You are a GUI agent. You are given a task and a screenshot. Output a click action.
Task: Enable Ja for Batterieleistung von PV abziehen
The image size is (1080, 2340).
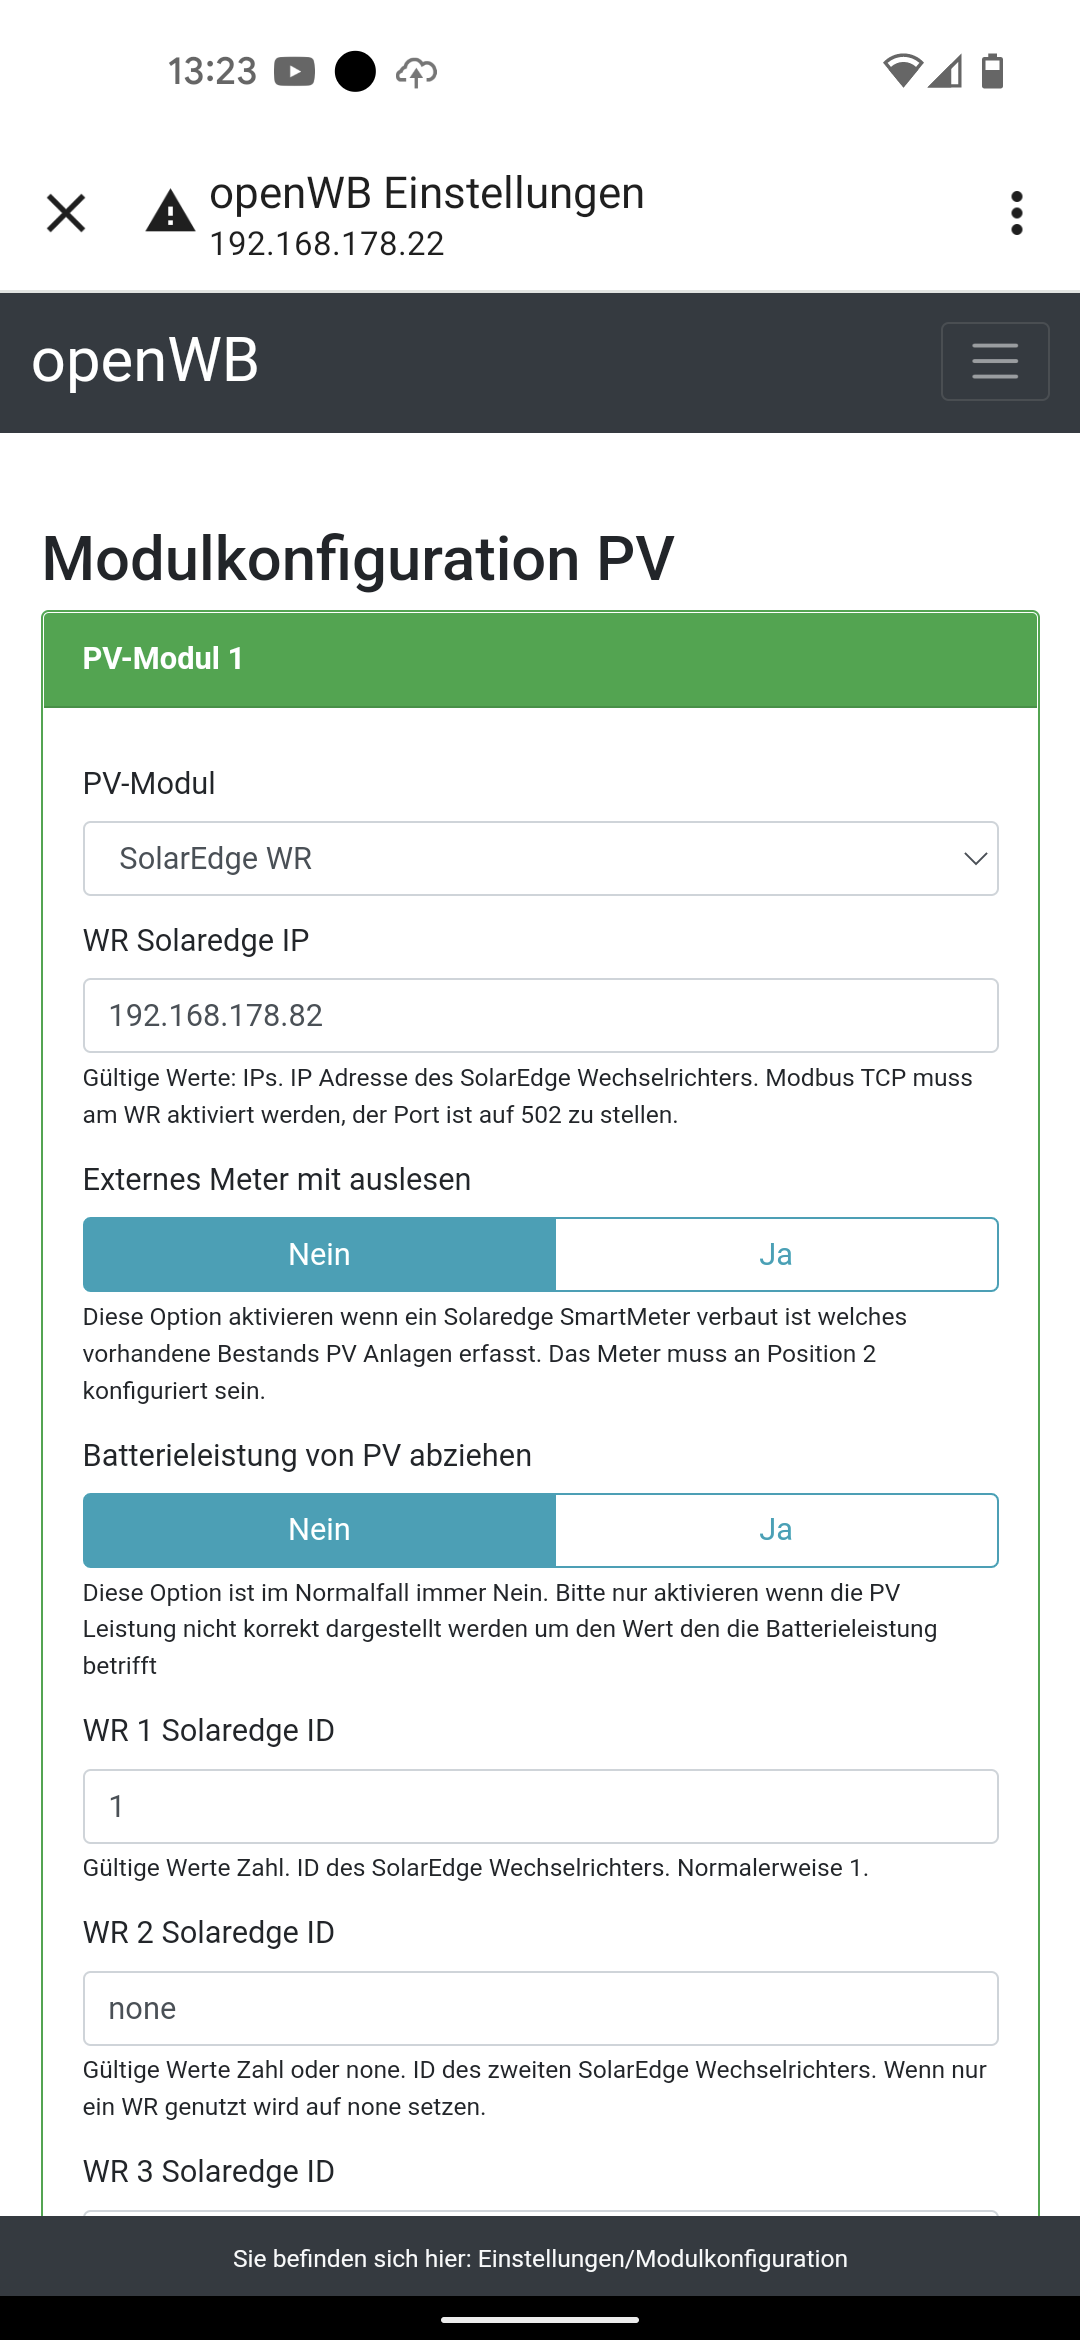[x=776, y=1530]
